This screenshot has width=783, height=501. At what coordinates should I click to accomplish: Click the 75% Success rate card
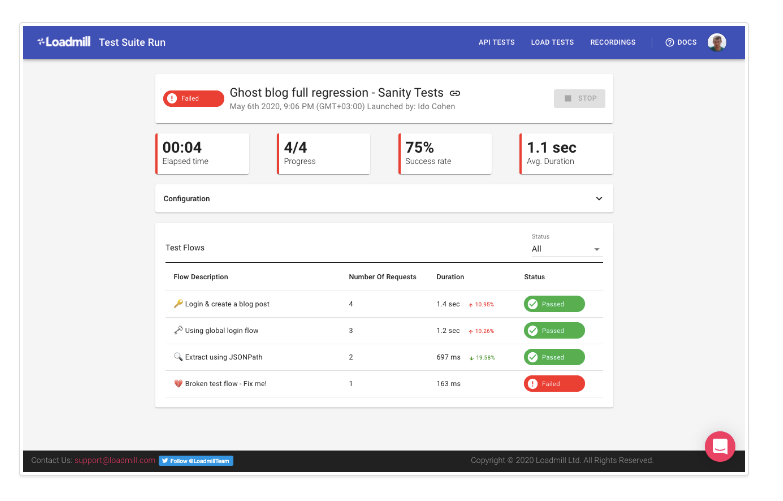point(445,154)
